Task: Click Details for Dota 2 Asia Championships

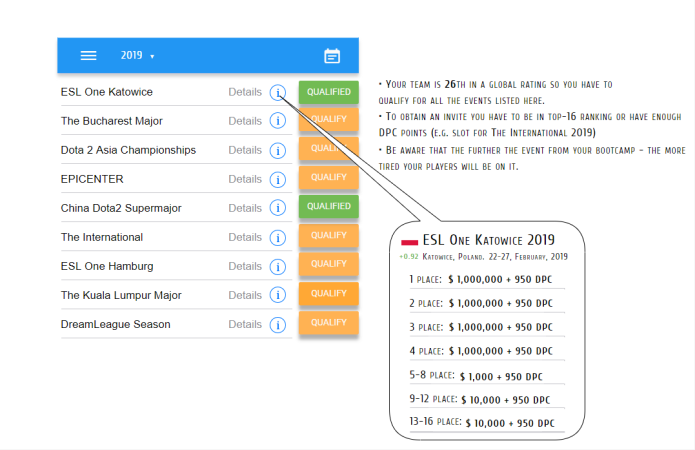Action: 245,150
